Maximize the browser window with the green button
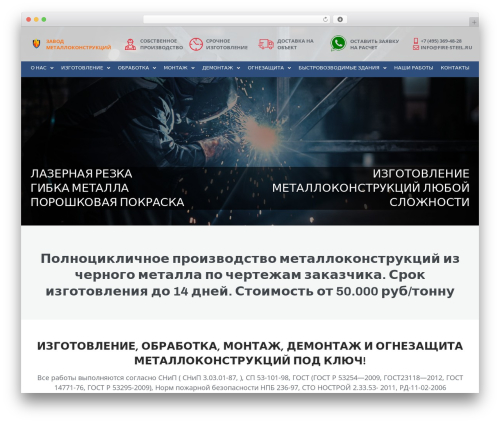500x423 pixels. 44,20
